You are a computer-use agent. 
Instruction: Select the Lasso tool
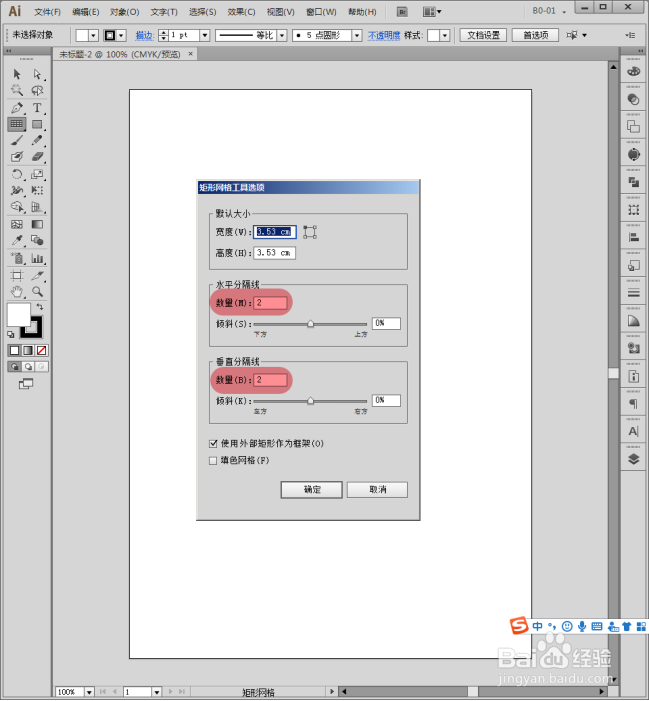tap(37, 90)
